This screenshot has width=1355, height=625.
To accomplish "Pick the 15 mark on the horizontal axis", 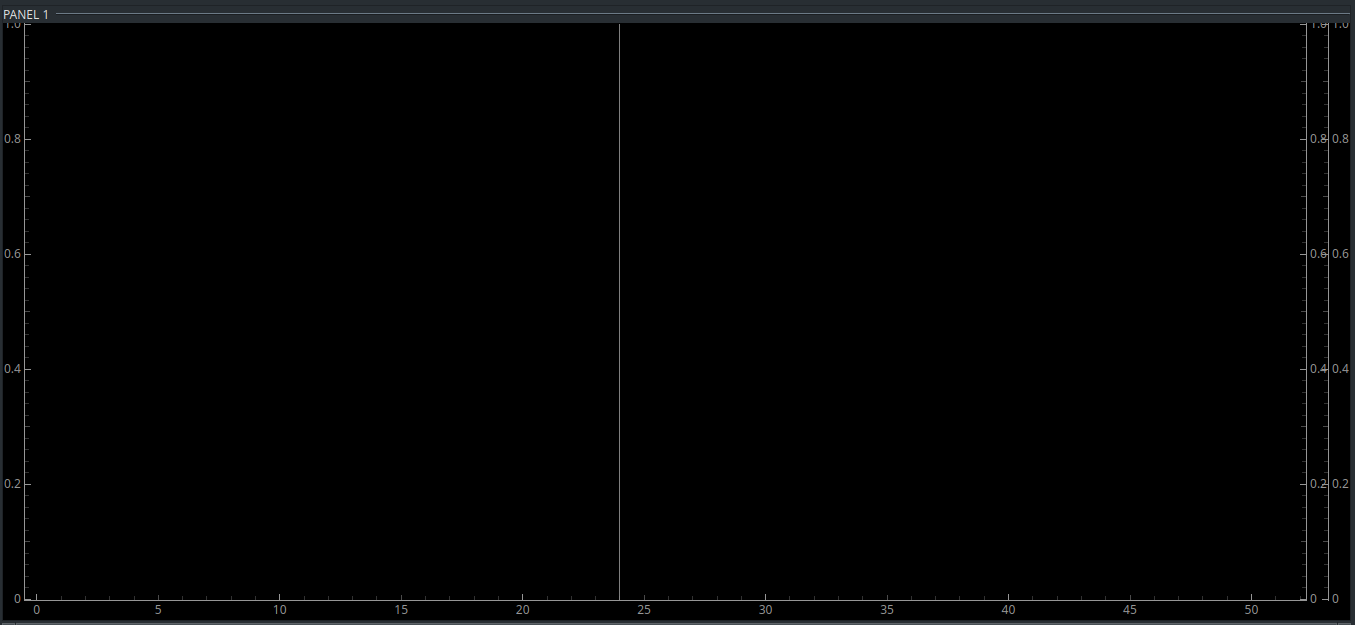I will [x=401, y=610].
